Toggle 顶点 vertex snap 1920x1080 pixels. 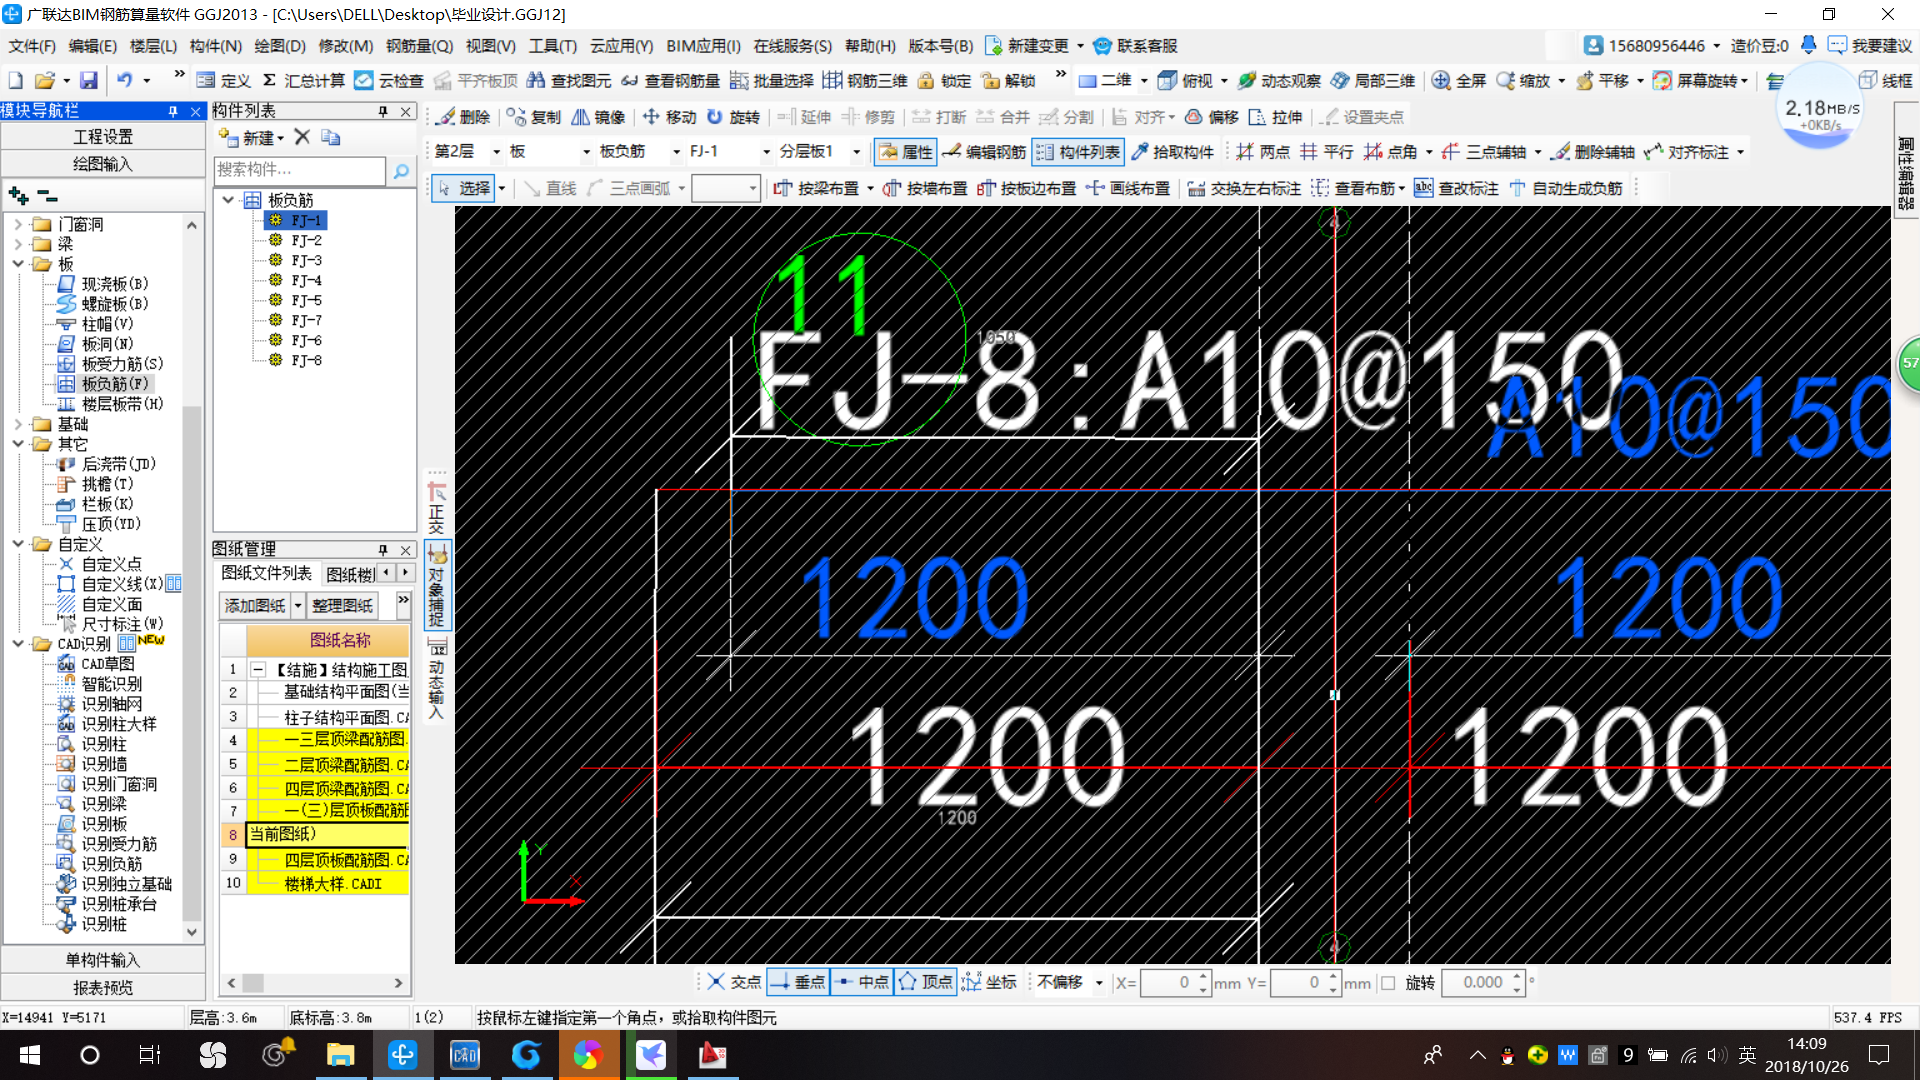click(925, 982)
